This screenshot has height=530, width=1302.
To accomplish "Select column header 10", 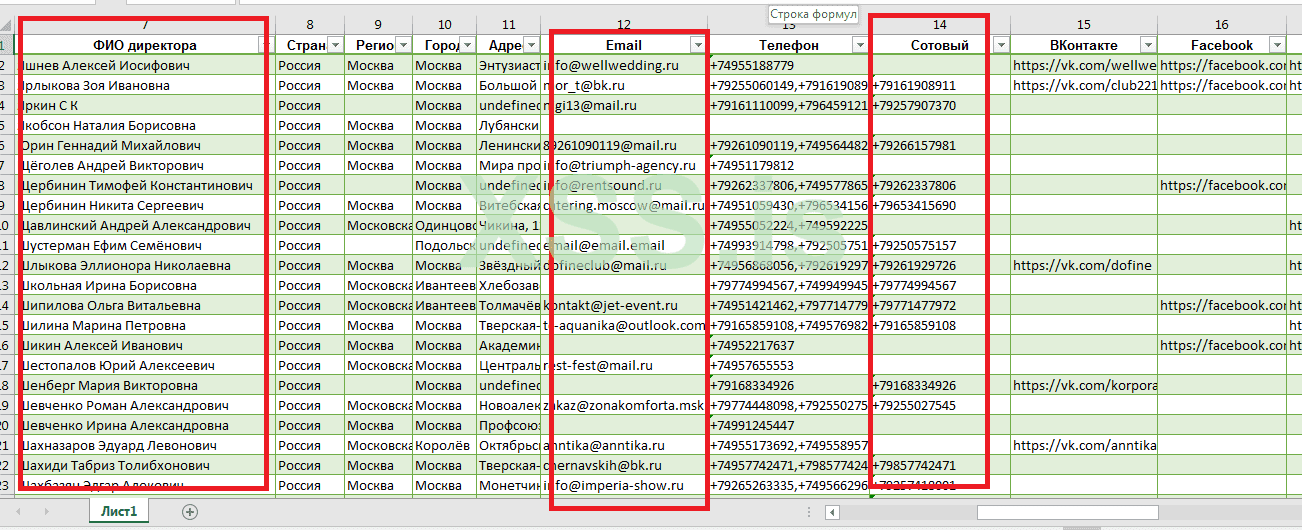I will coord(444,24).
